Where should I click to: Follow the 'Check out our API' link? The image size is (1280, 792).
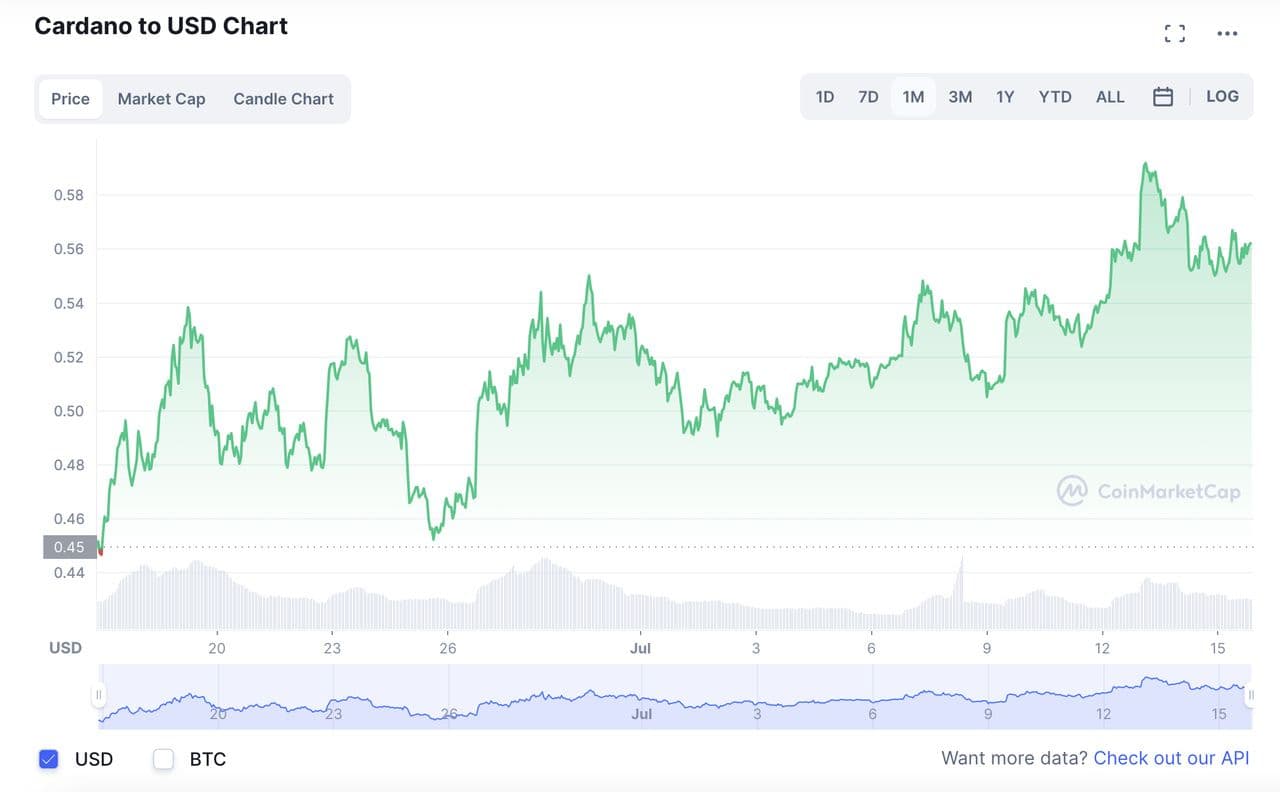coord(1171,758)
